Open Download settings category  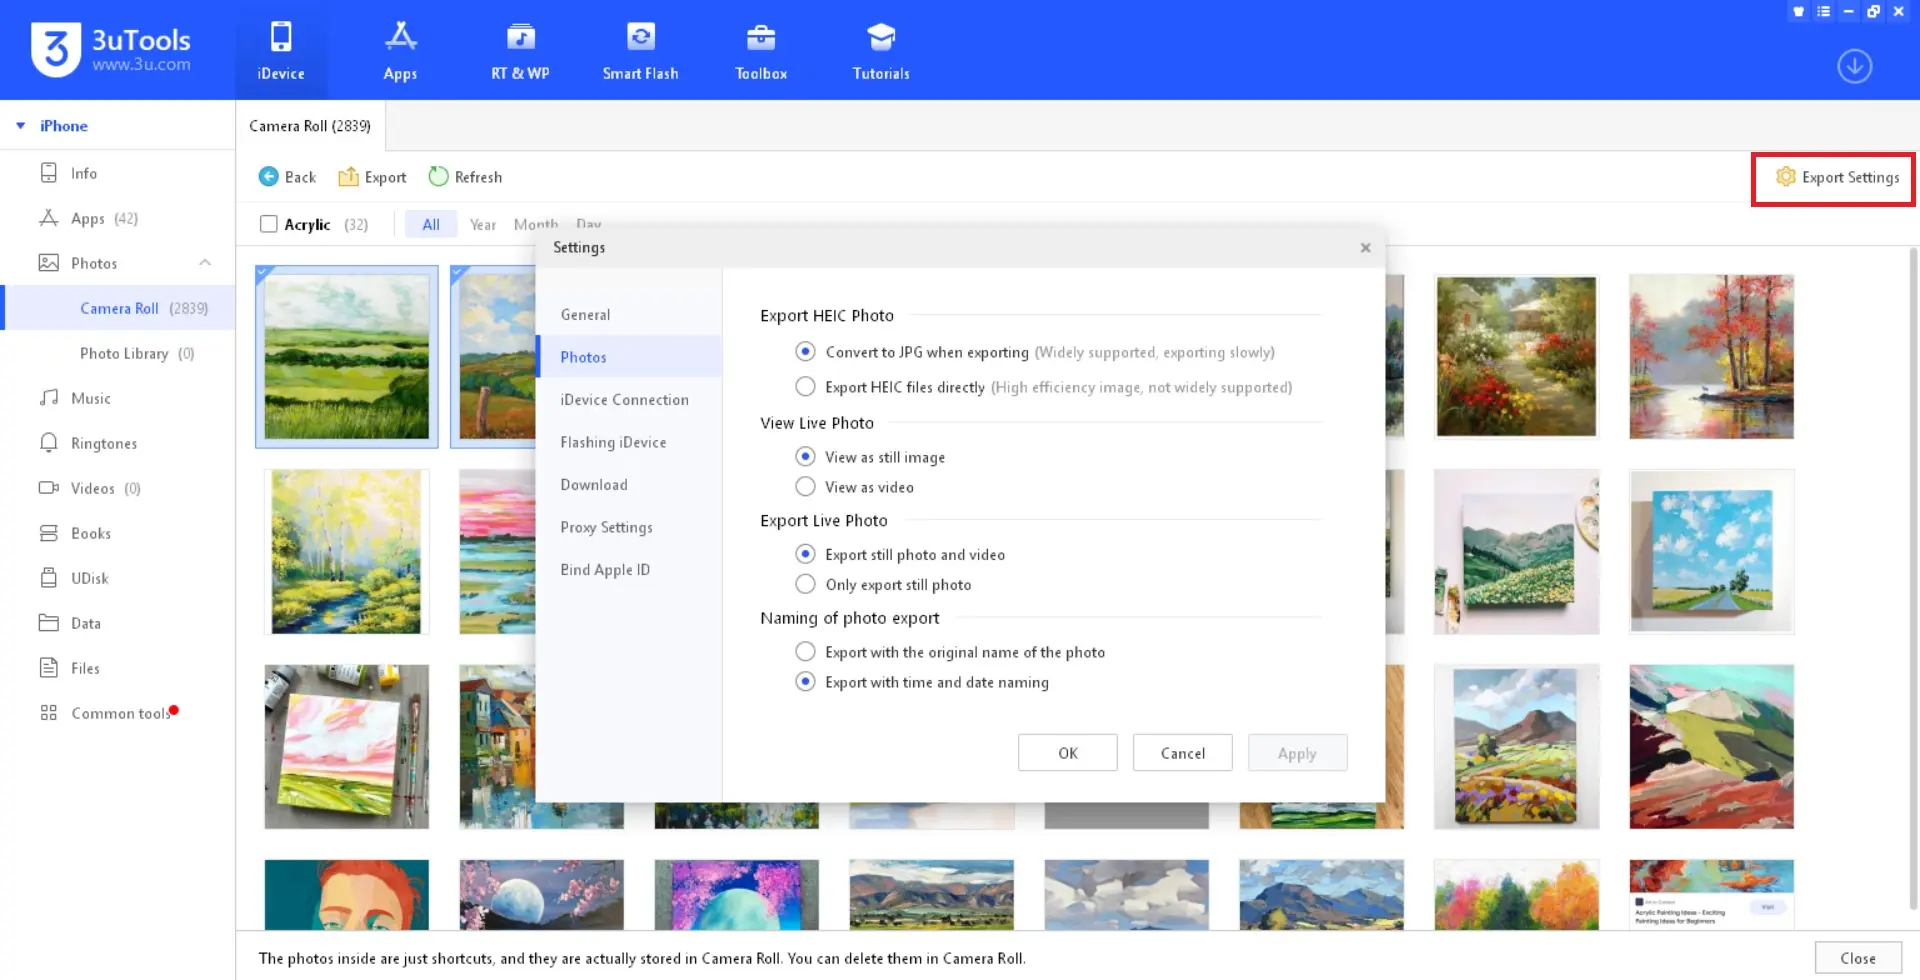pyautogui.click(x=629, y=484)
